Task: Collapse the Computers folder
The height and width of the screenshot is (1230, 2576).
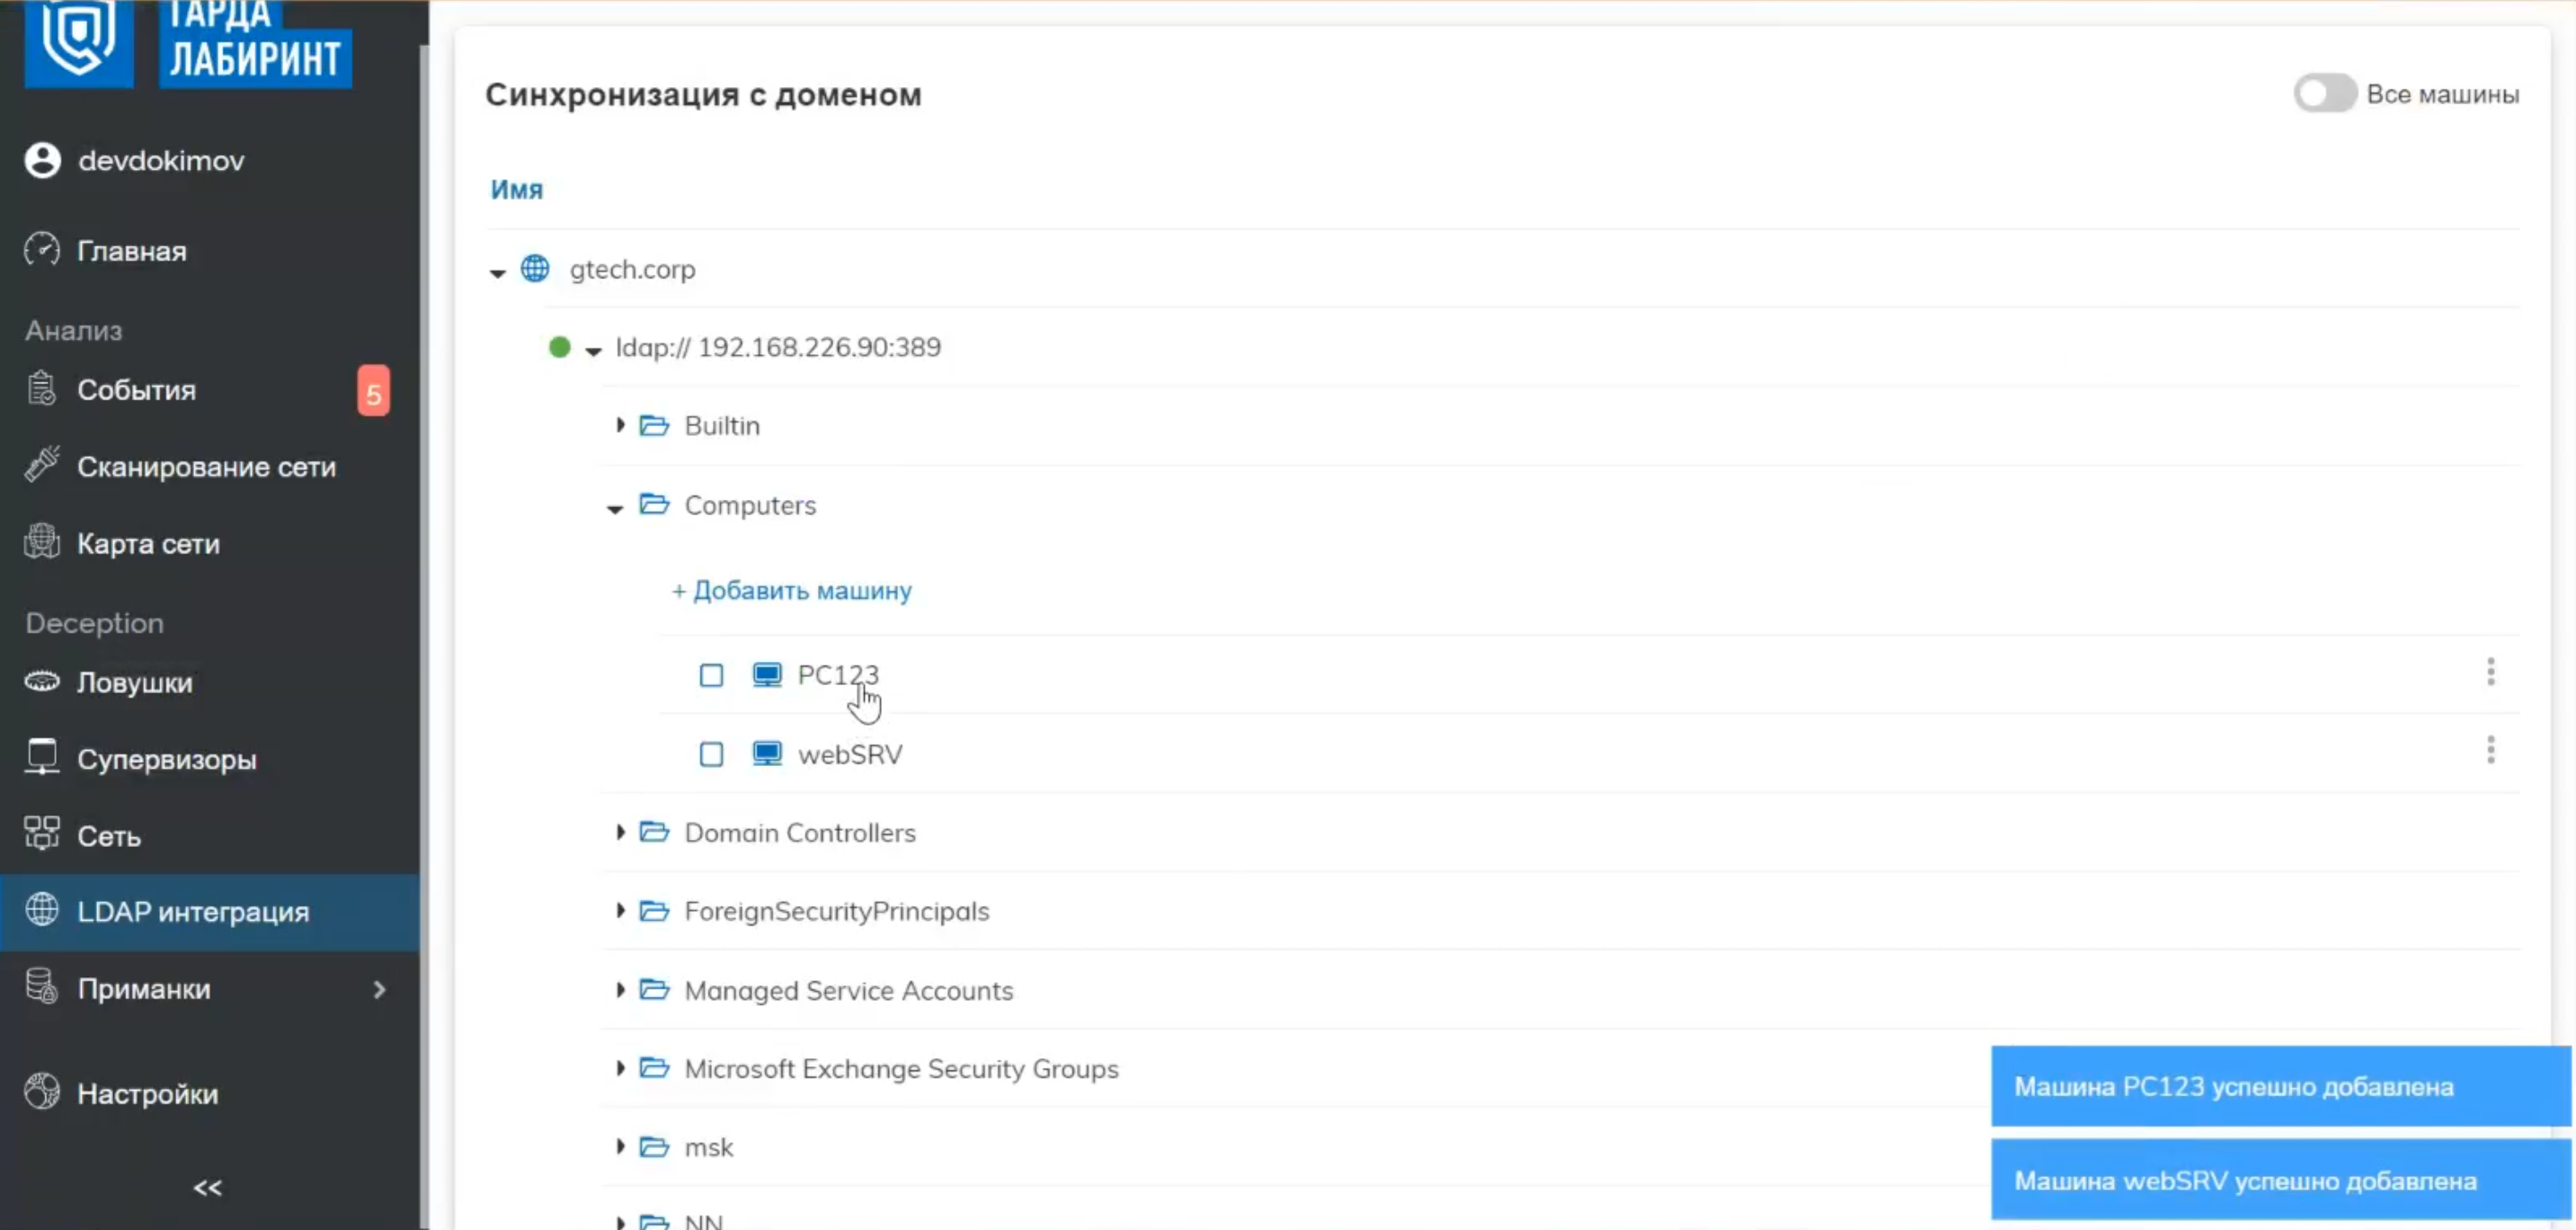Action: [615, 508]
